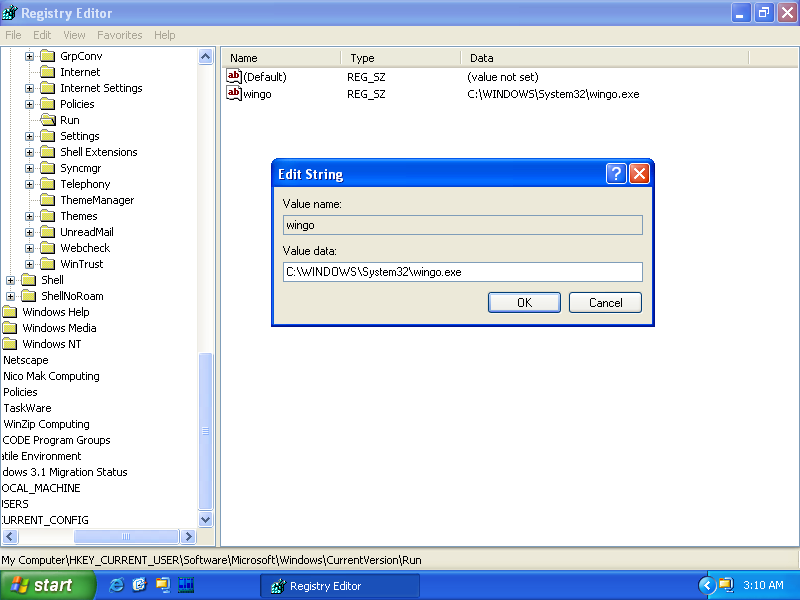This screenshot has height=600, width=800.
Task: Cancel the Edit String dialog
Action: coord(605,303)
